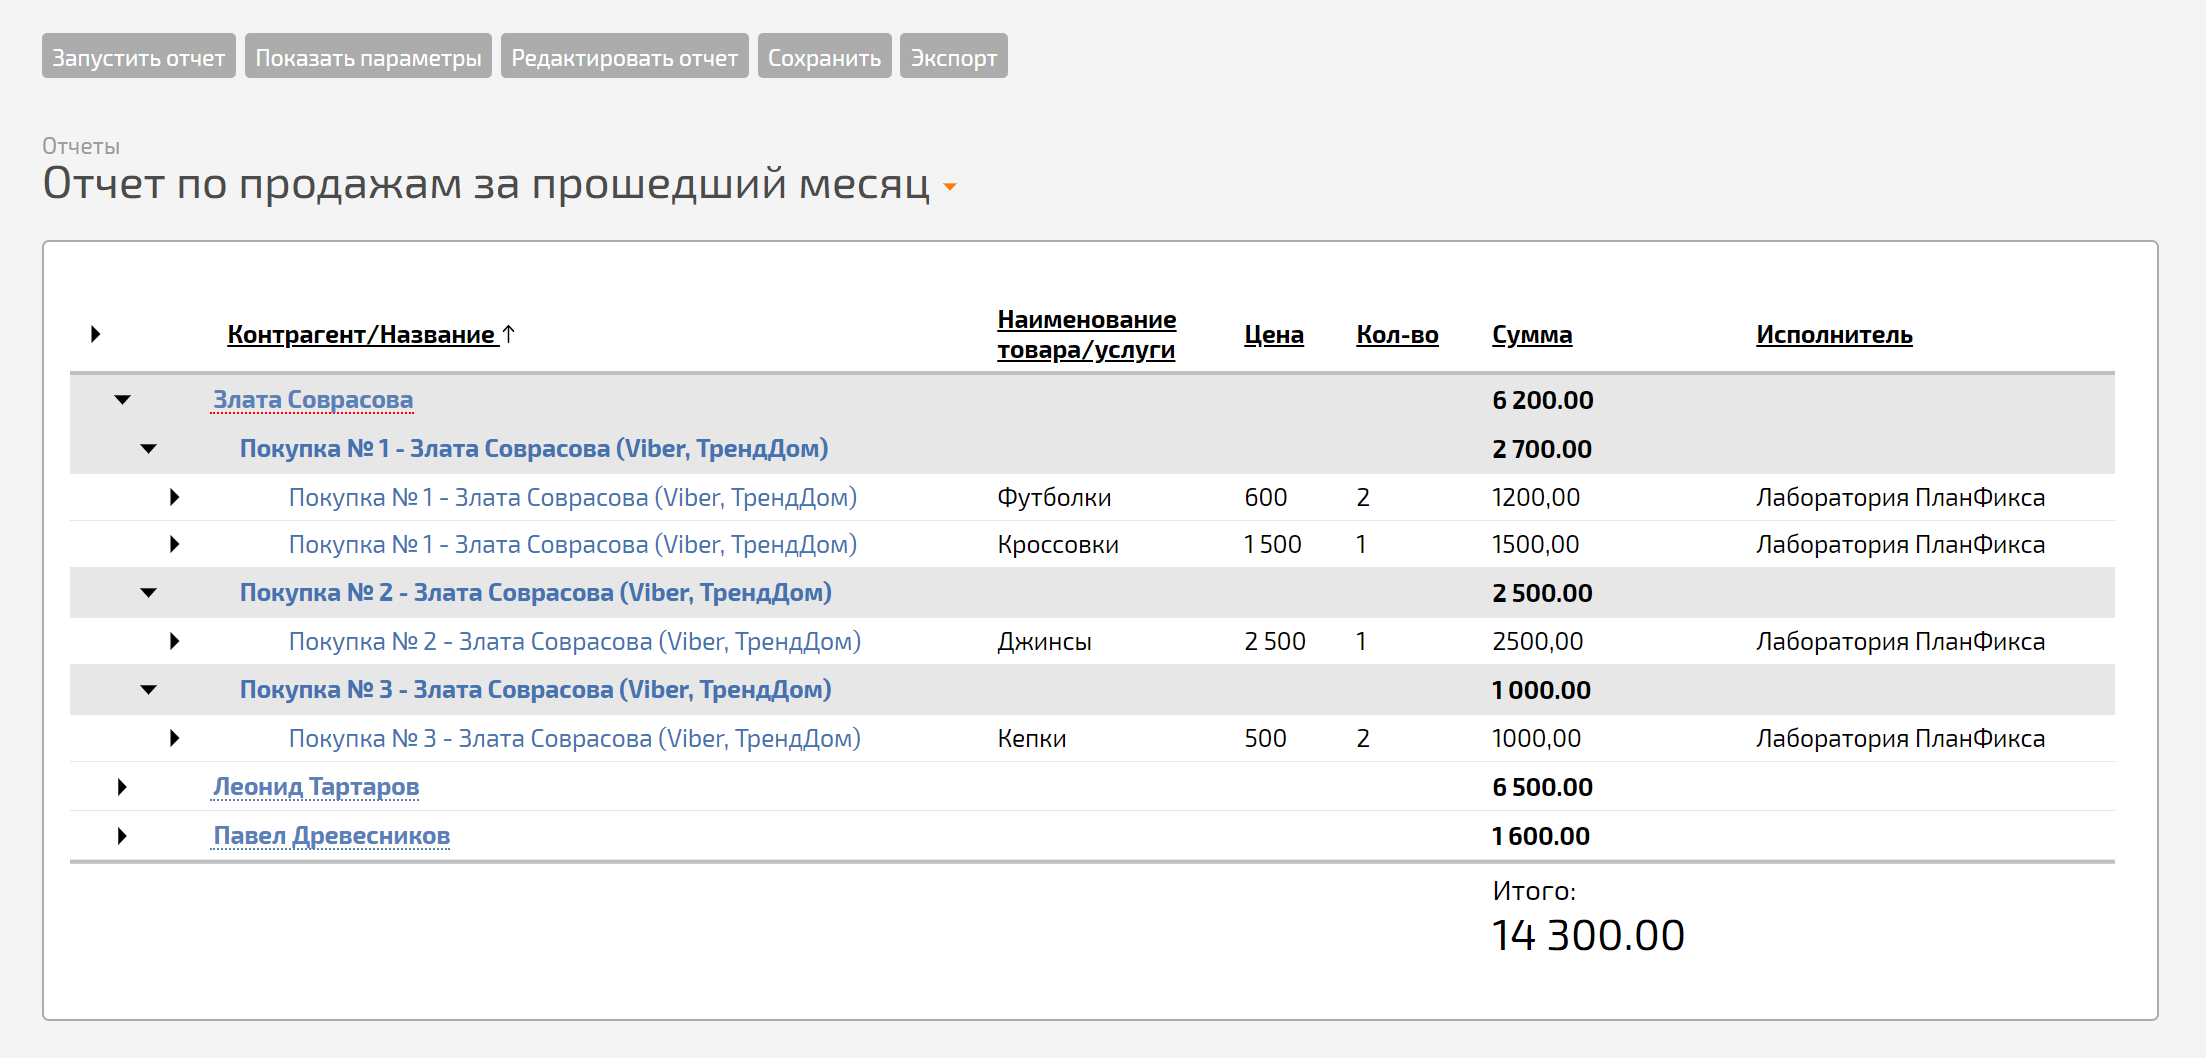This screenshot has height=1058, width=2206.
Task: Click the Показать параметры button
Action: pos(368,56)
